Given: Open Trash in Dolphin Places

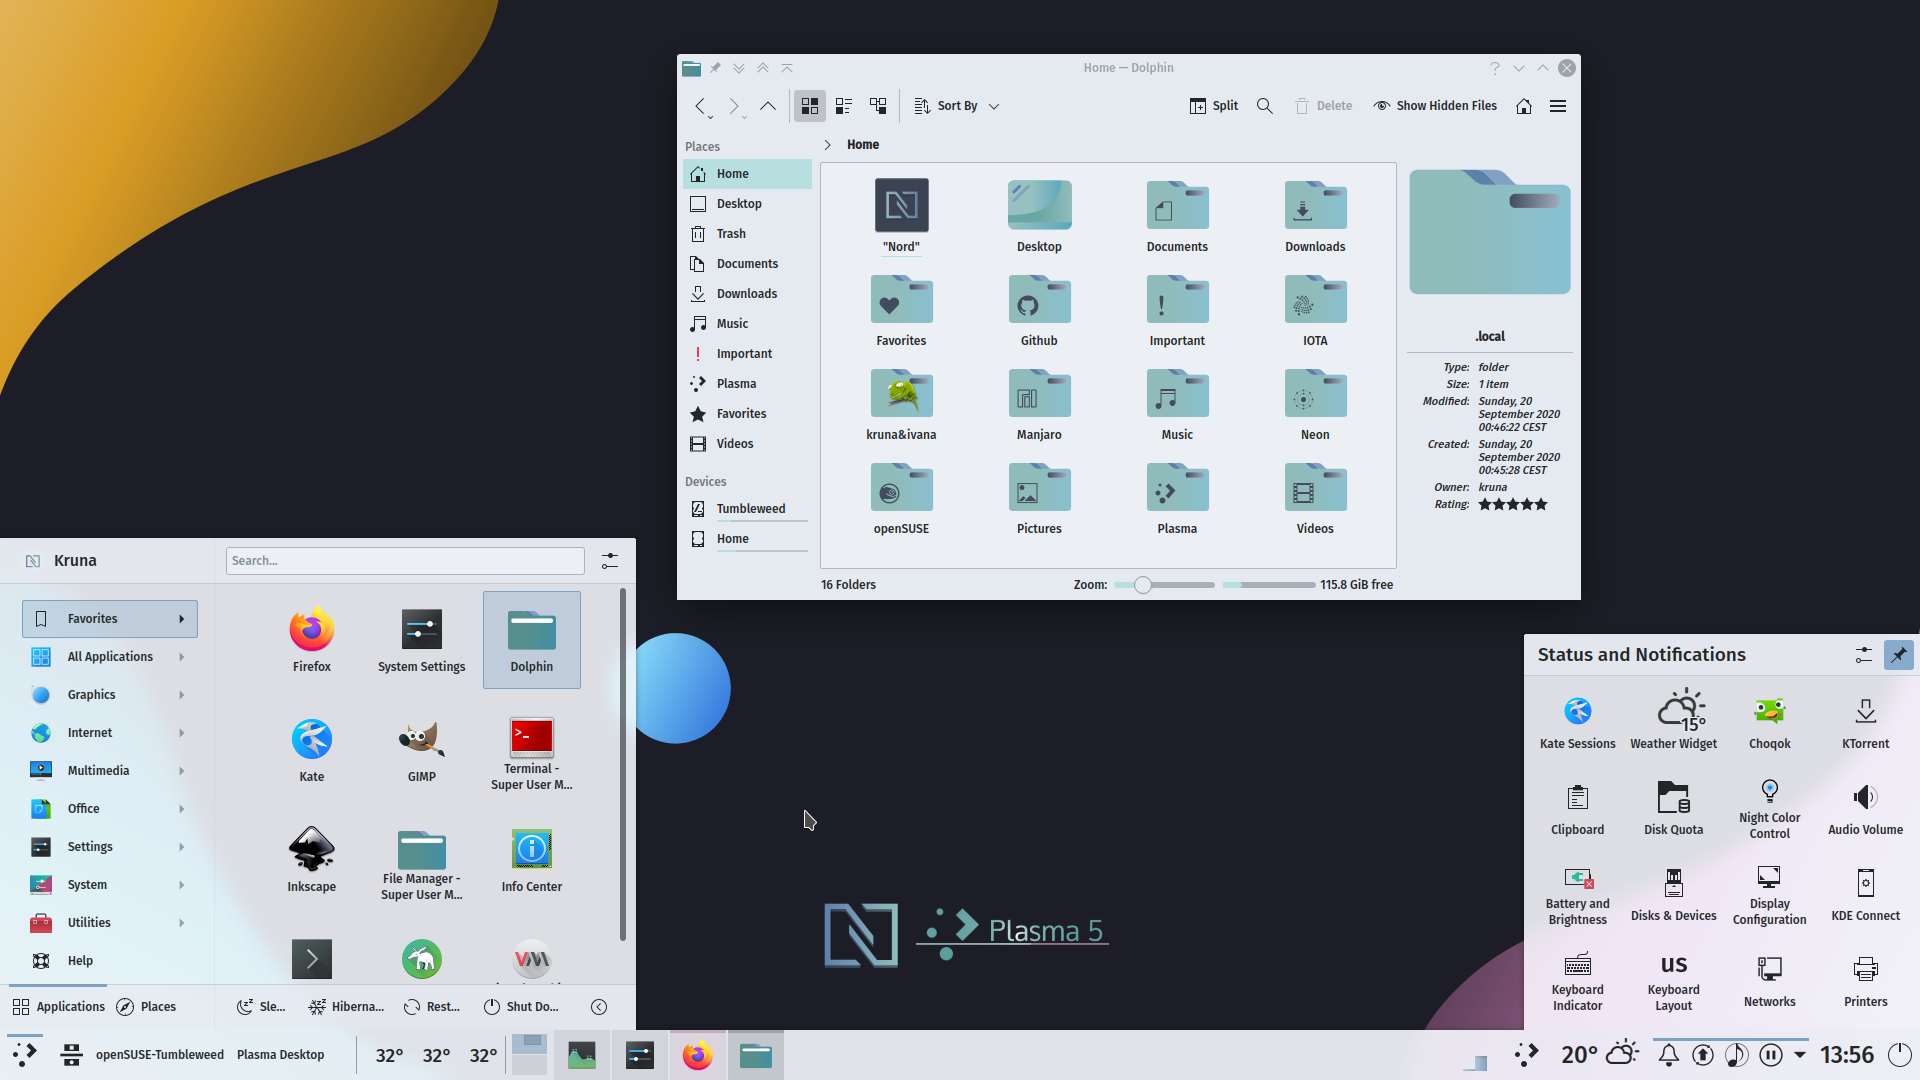Looking at the screenshot, I should click(747, 234).
